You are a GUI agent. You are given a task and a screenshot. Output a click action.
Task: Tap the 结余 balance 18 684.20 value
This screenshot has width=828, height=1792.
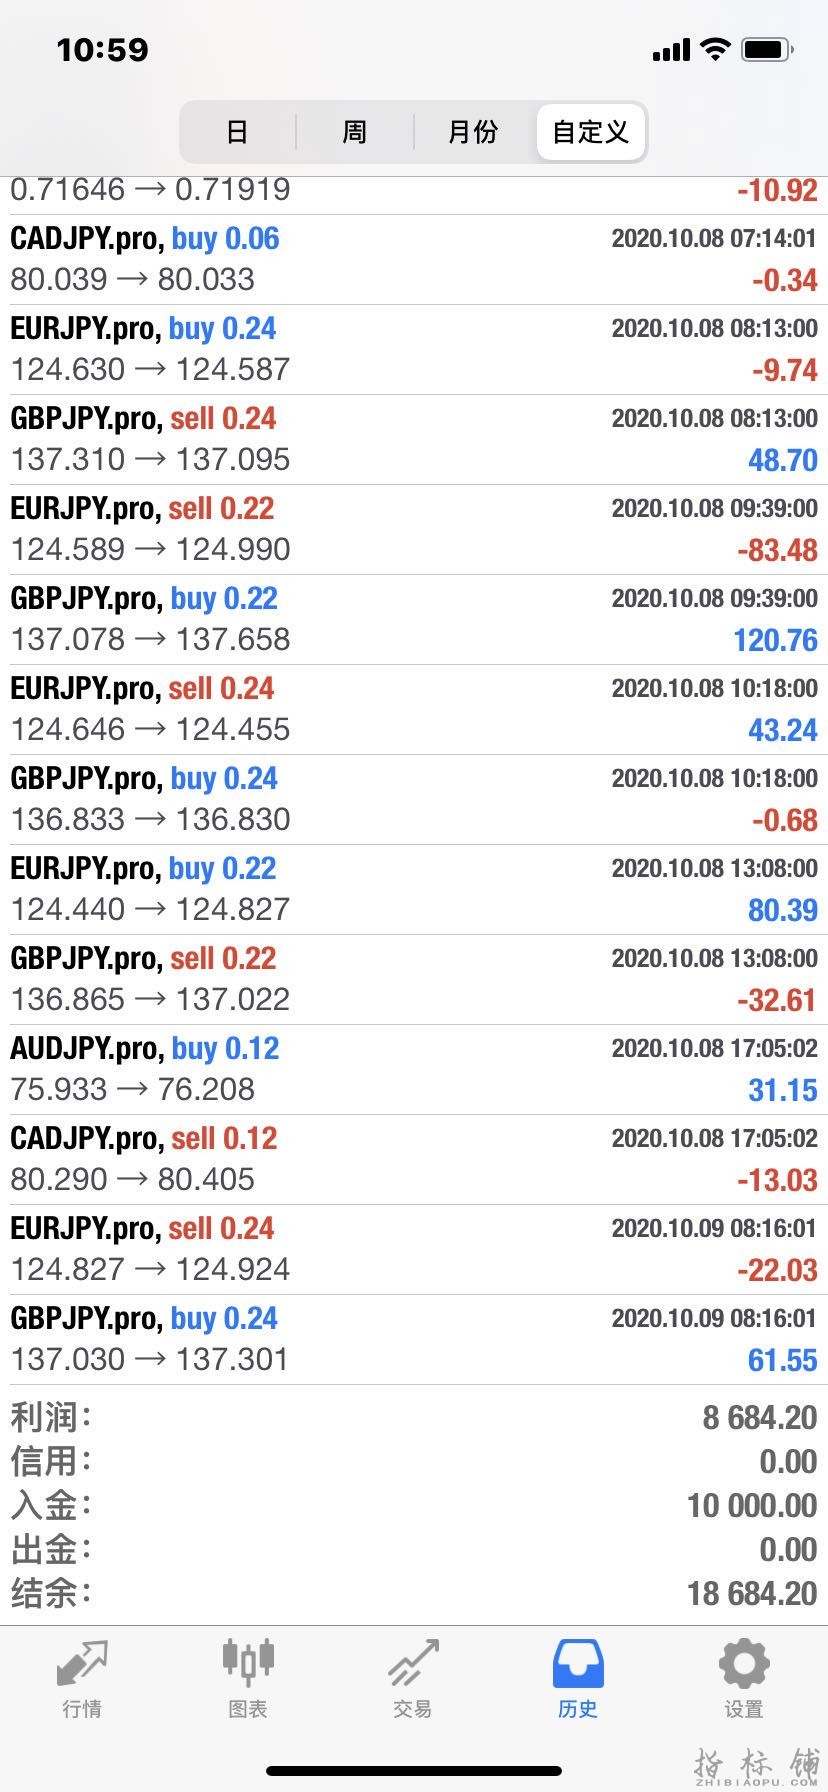point(752,1593)
